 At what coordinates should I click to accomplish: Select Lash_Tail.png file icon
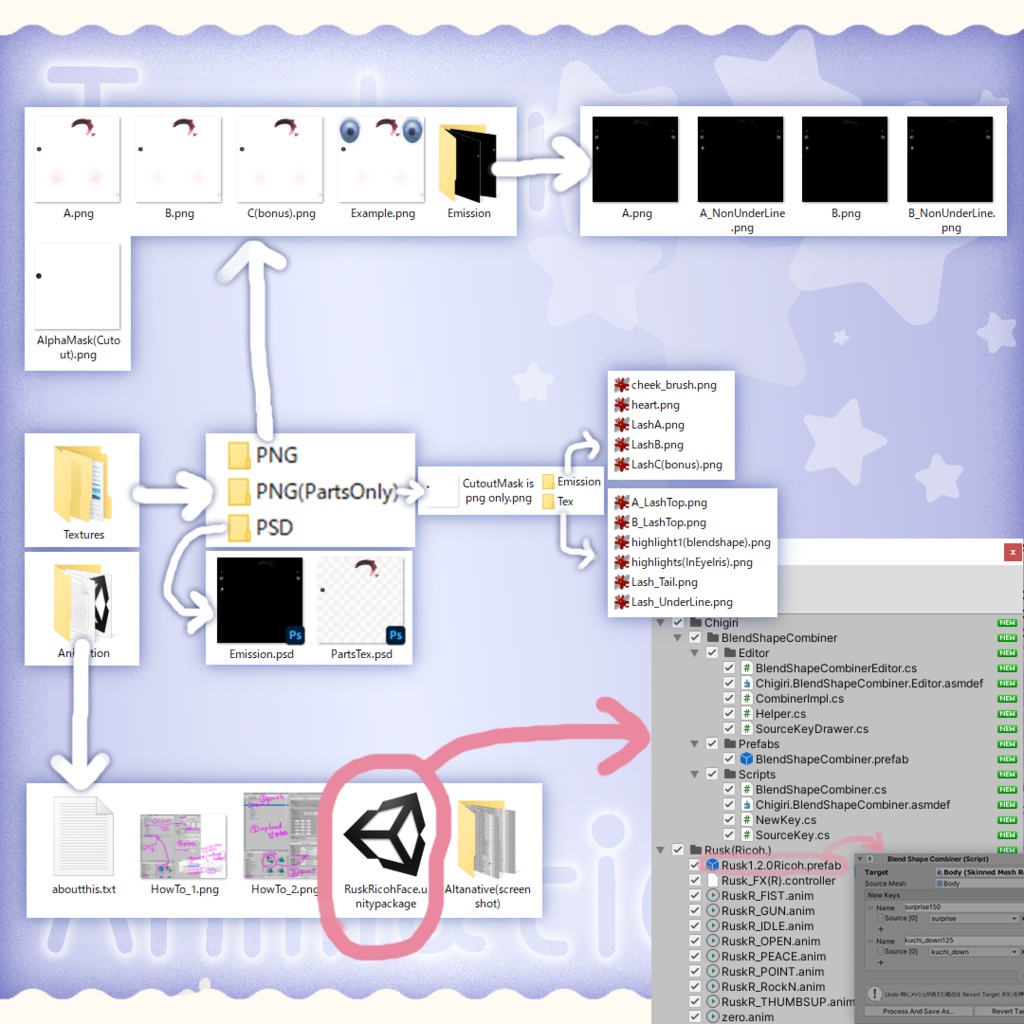coord(622,582)
